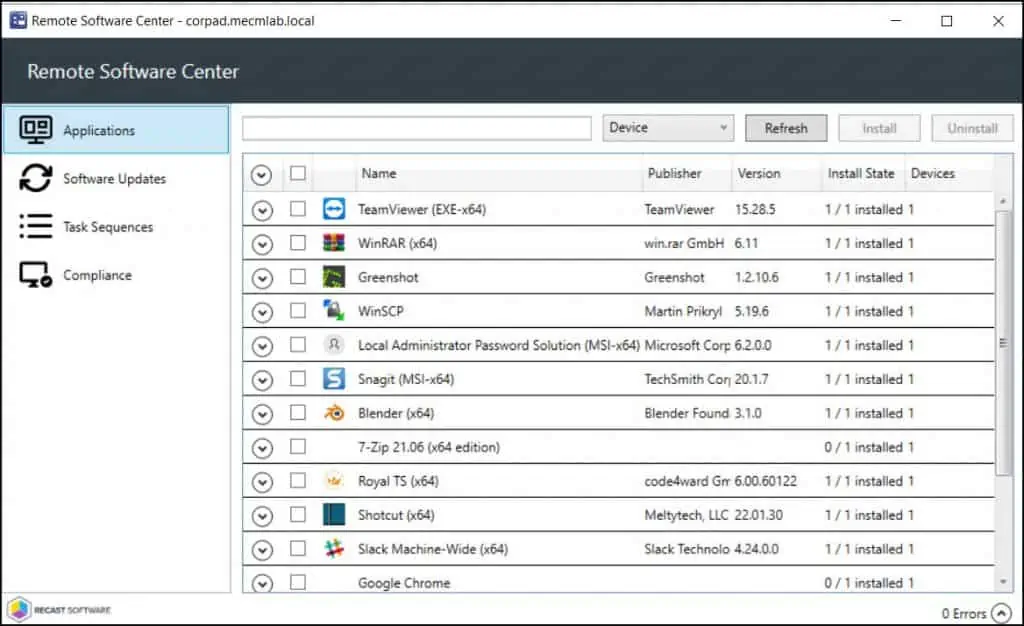1024x626 pixels.
Task: Click the WinSCP application icon
Action: (x=334, y=310)
